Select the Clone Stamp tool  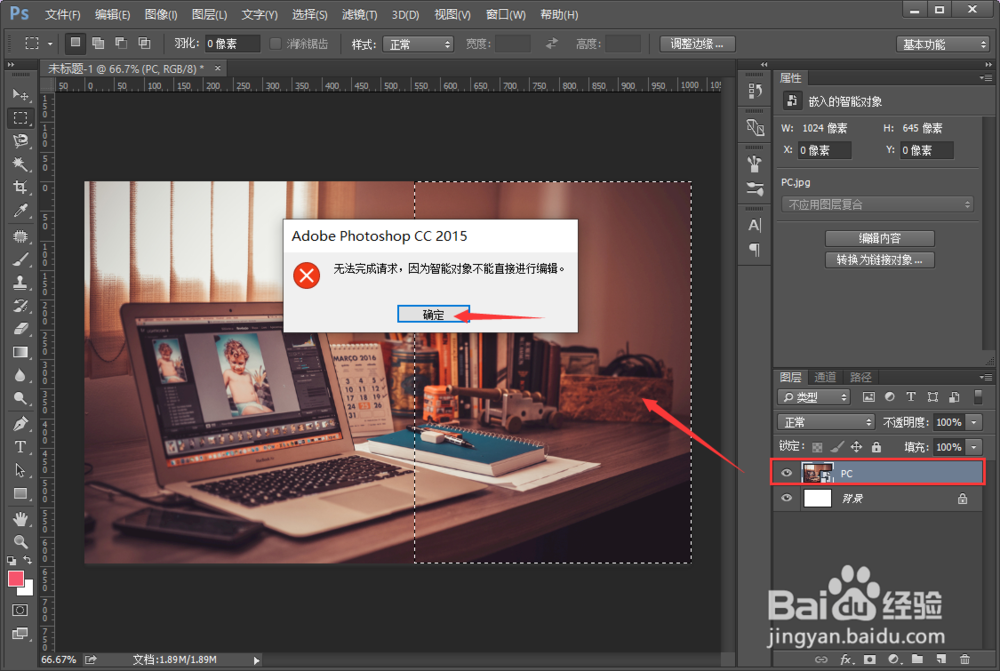20,283
